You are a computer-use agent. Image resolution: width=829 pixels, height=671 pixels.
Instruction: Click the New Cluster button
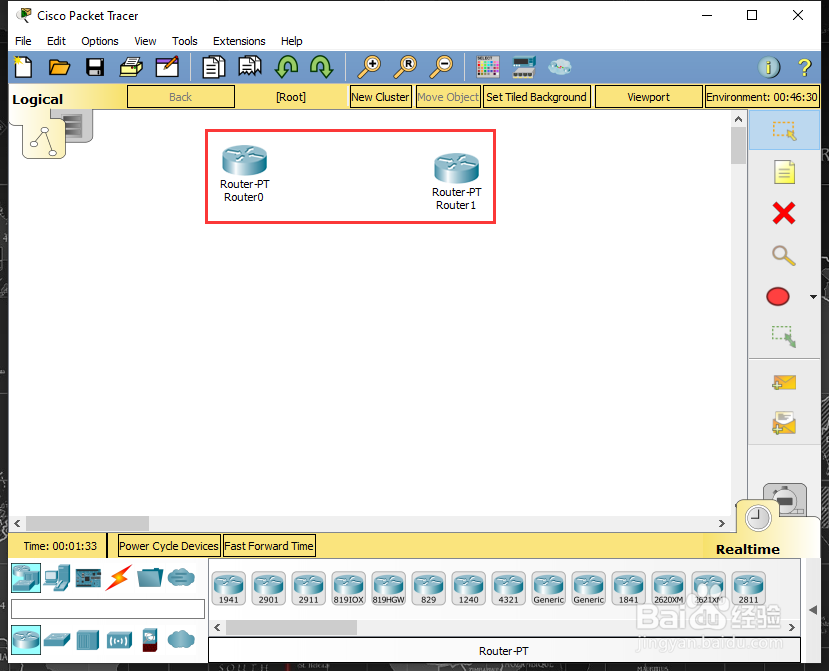[380, 97]
